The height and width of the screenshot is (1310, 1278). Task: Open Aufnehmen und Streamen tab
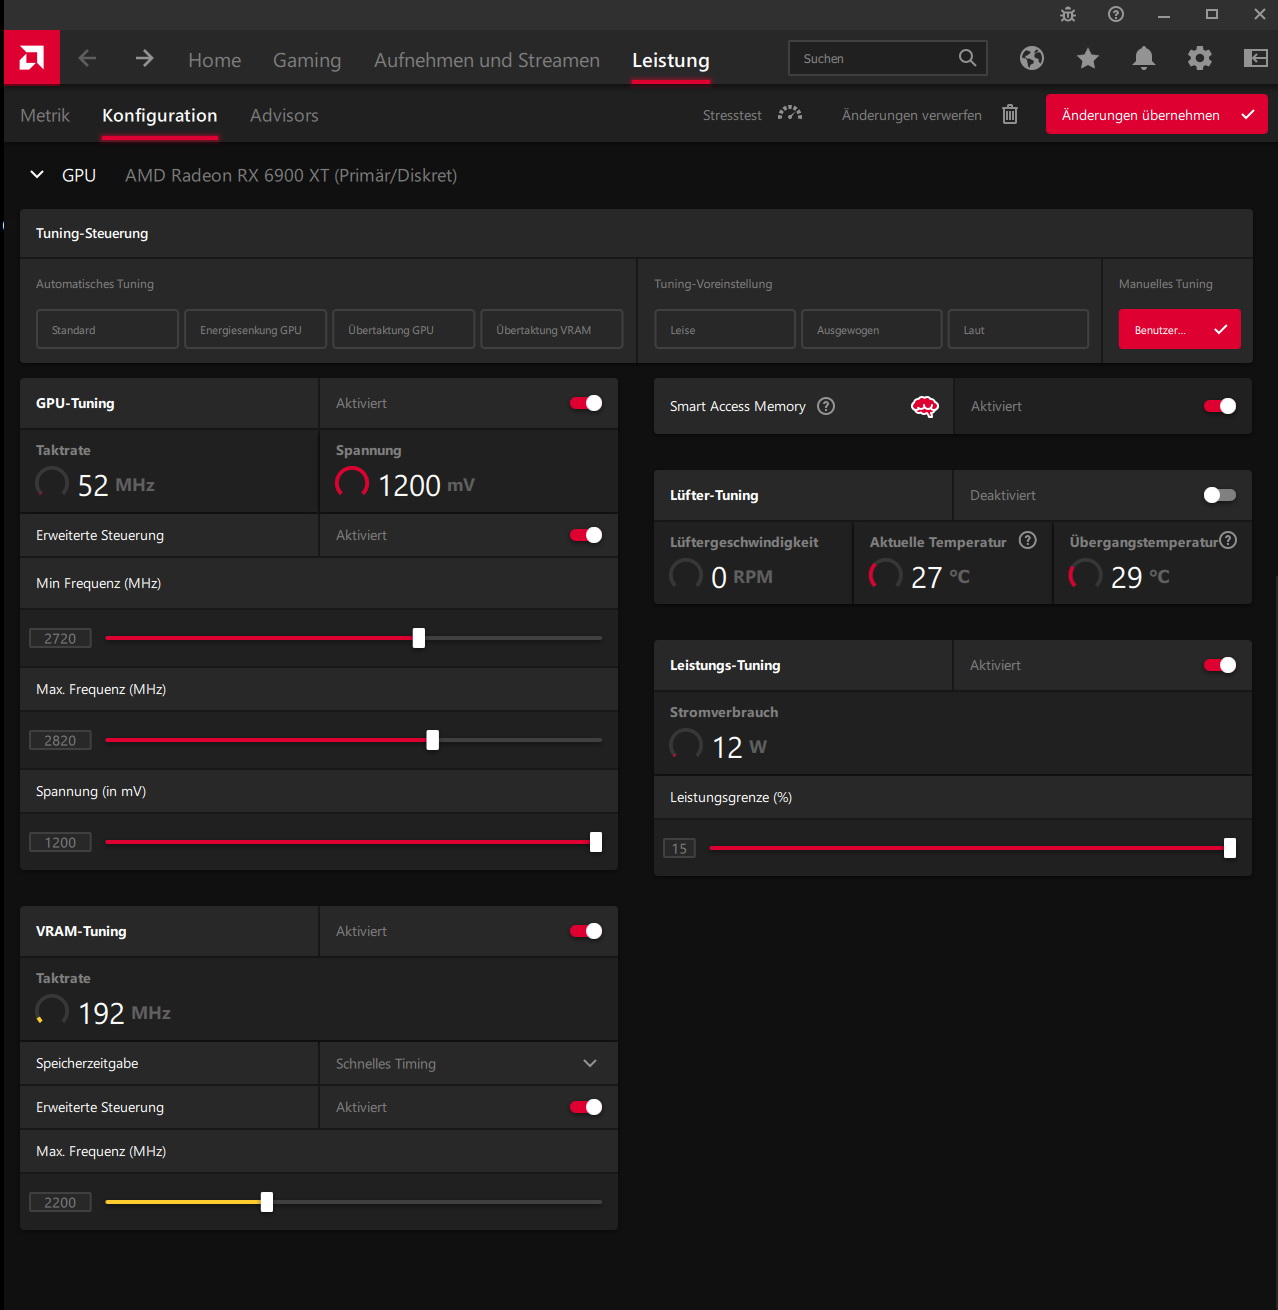pyautogui.click(x=487, y=60)
